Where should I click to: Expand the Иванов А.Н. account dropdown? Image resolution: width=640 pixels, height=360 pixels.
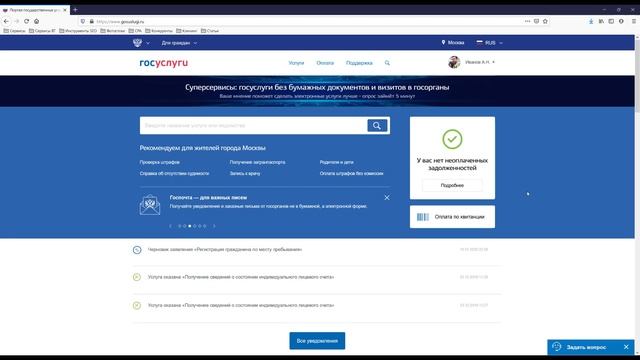(480, 62)
